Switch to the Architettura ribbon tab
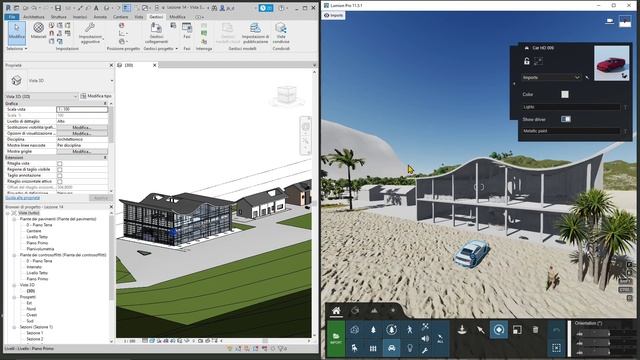Screen dimensions: 640x360 34,17
